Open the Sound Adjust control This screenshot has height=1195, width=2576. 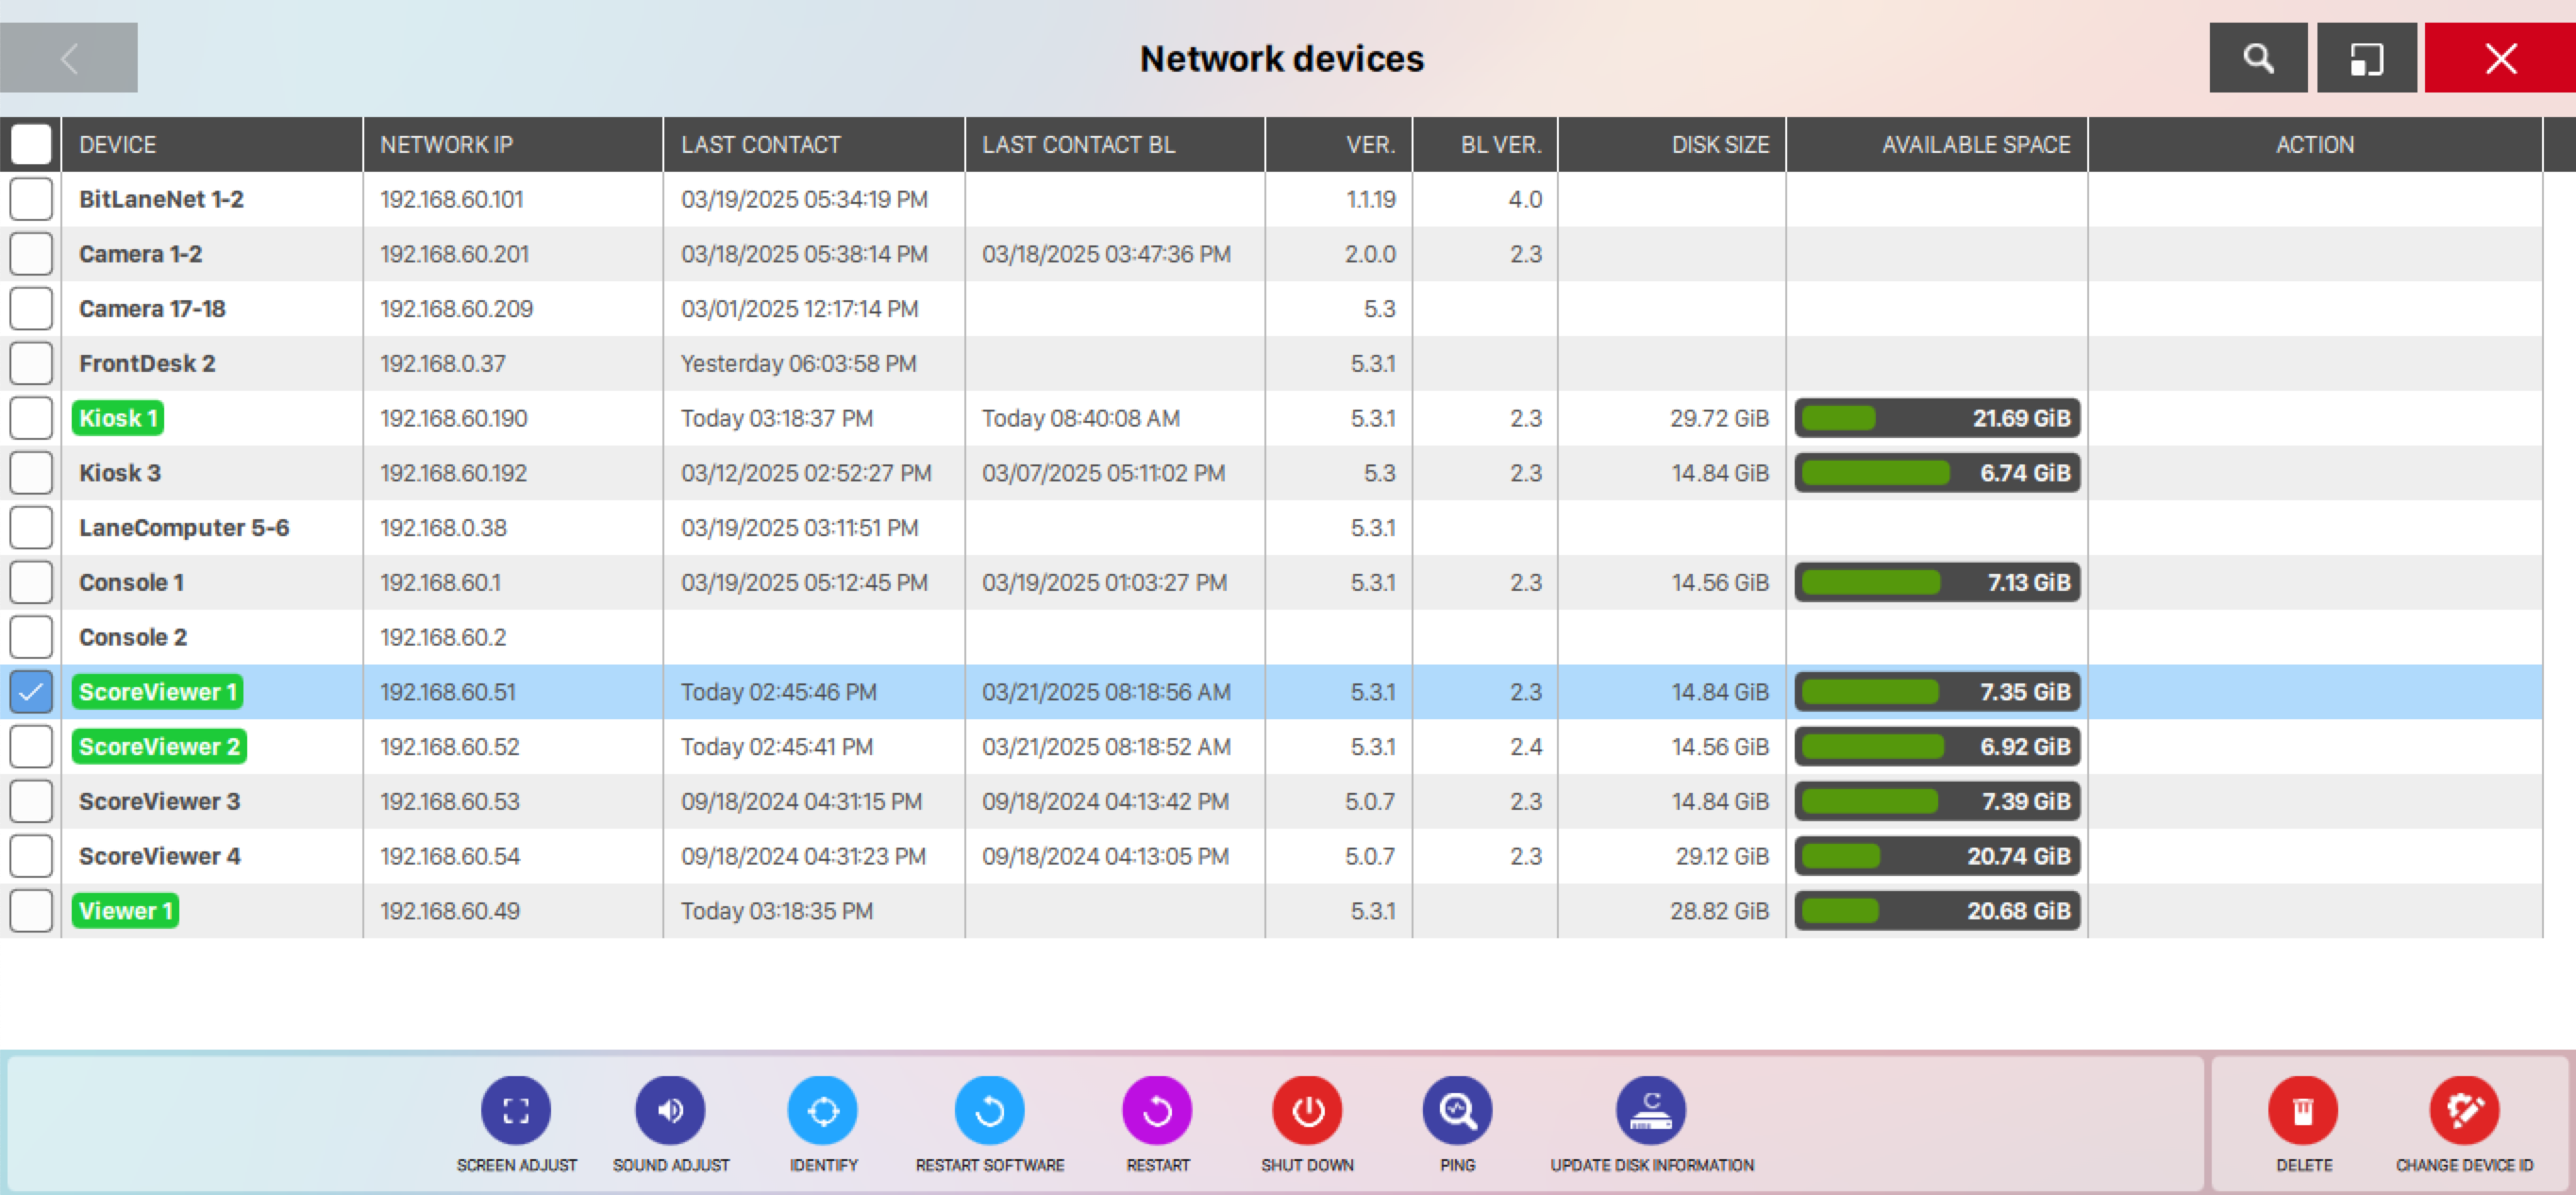[x=670, y=1110]
